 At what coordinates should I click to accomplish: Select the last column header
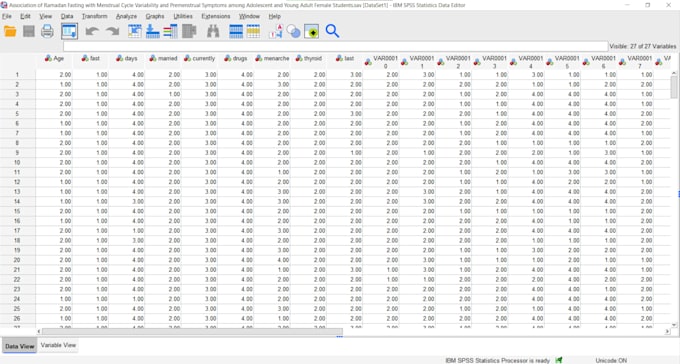tap(345, 59)
